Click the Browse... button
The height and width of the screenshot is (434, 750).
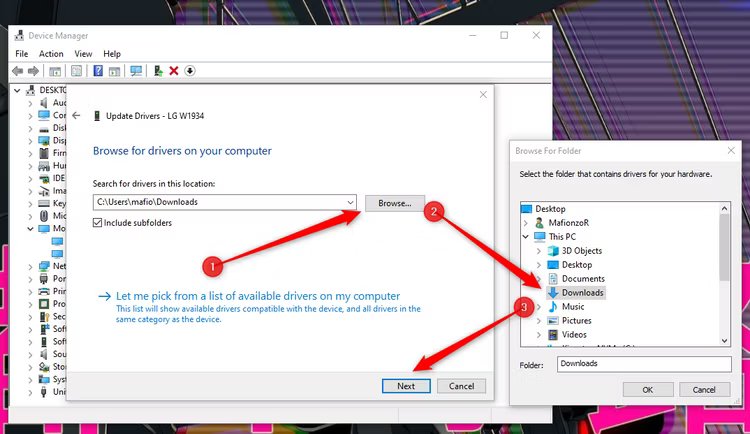coord(395,203)
